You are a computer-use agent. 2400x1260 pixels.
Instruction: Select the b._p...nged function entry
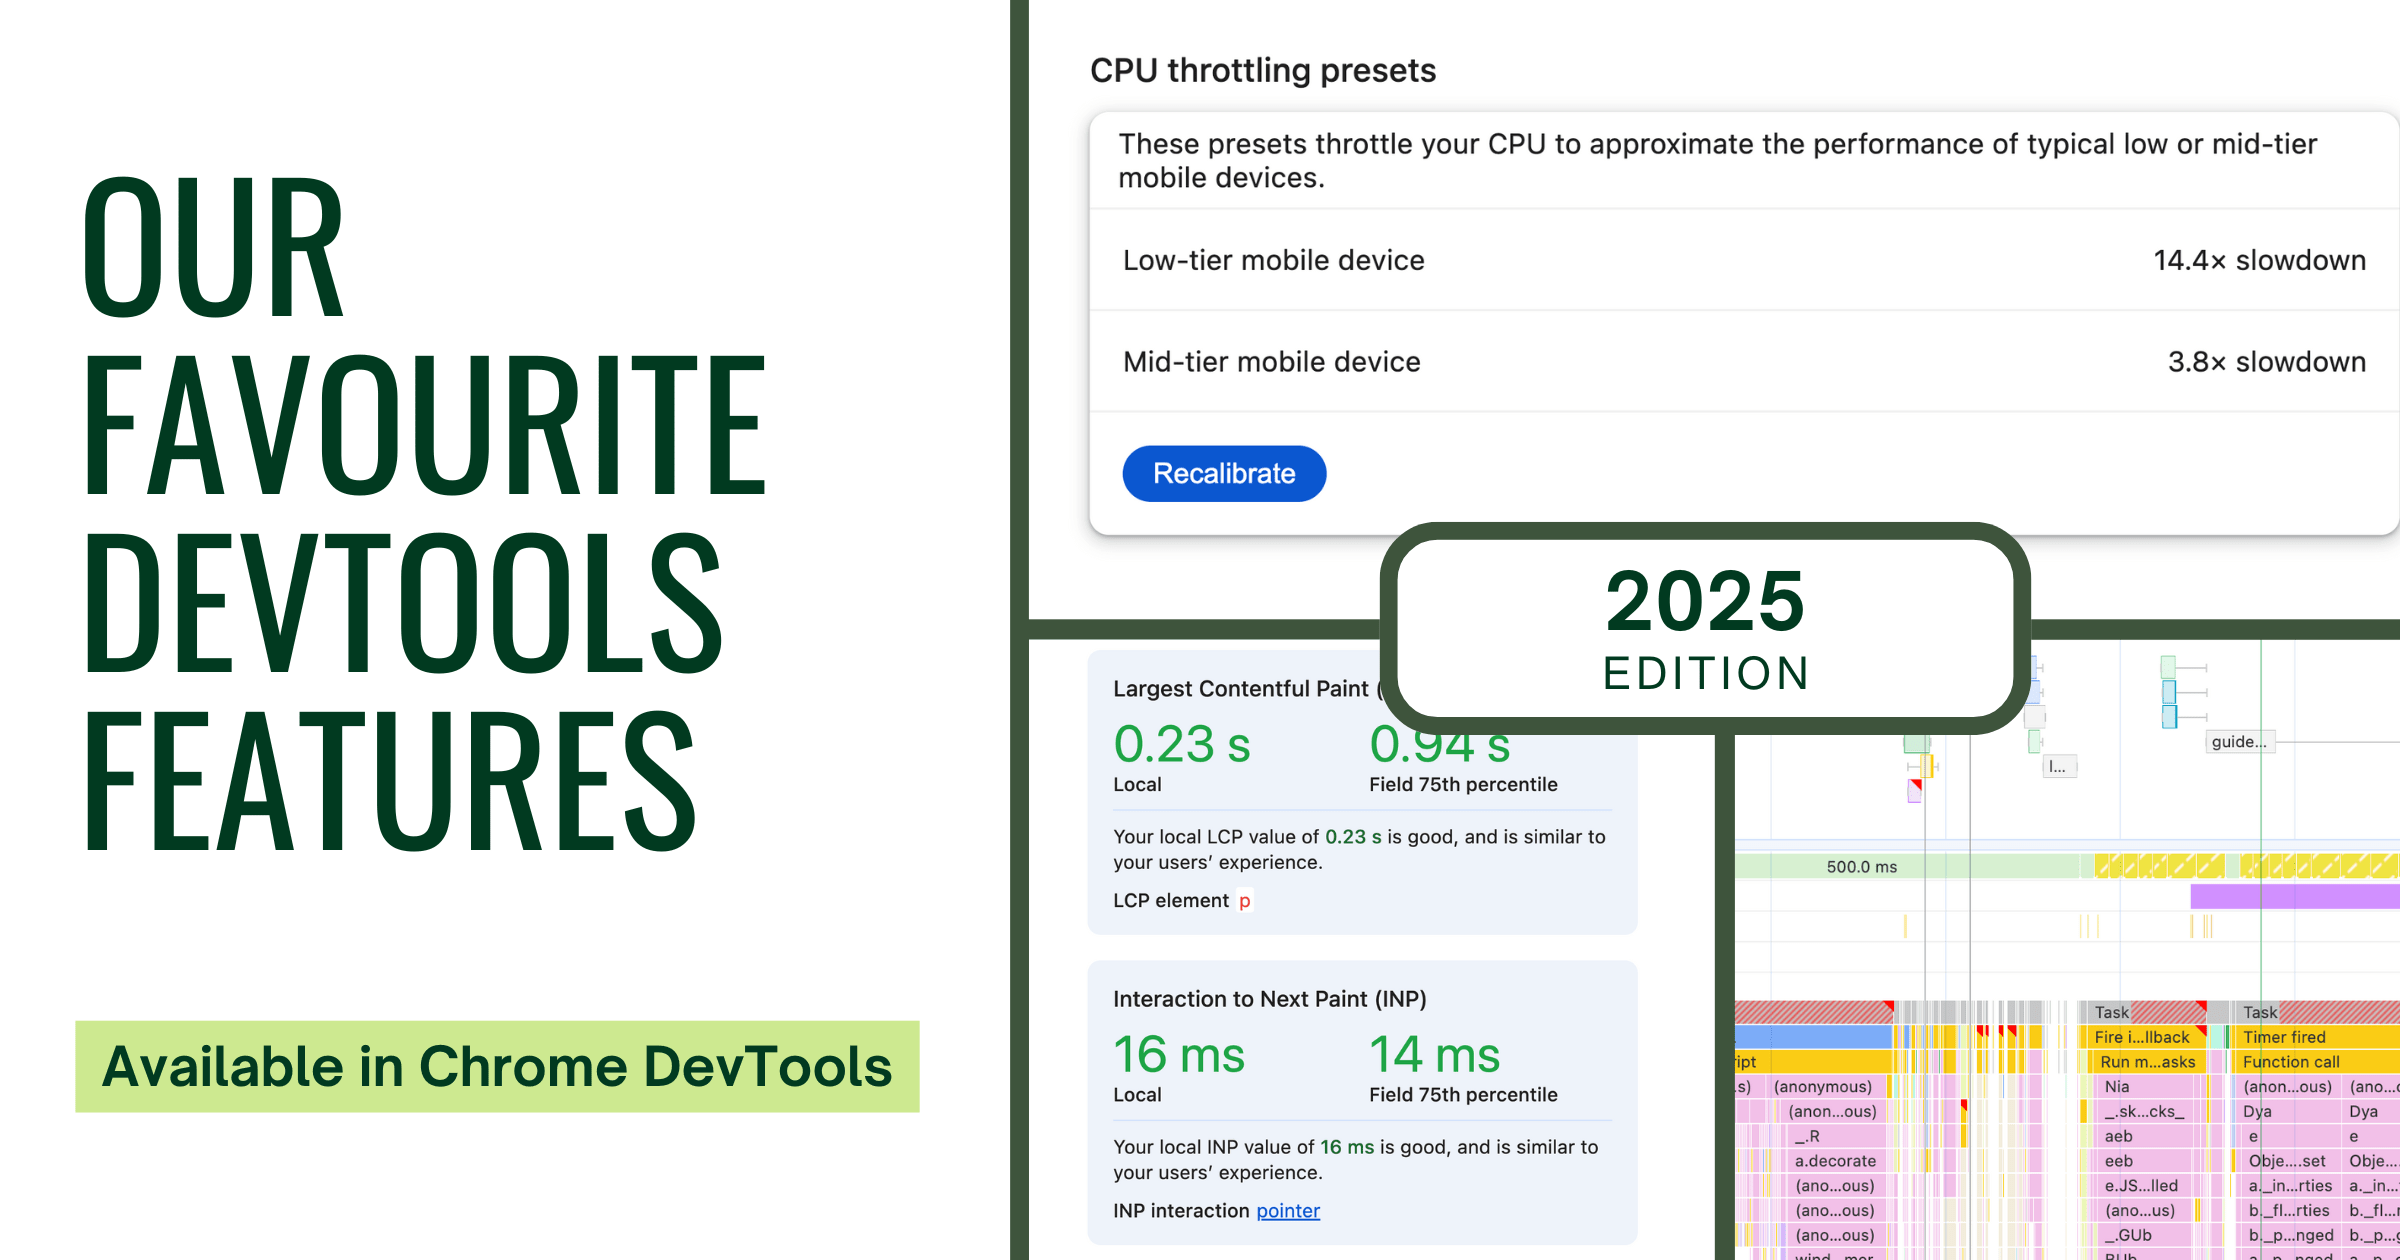click(x=2290, y=1236)
